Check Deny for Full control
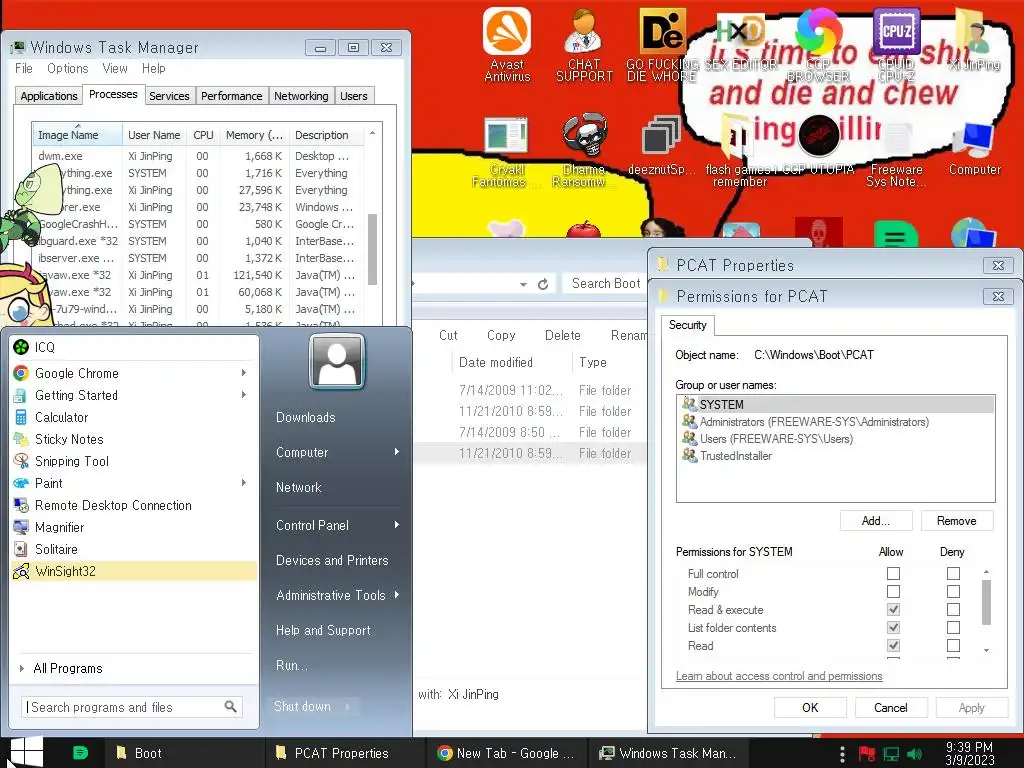This screenshot has height=768, width=1024. click(x=953, y=573)
